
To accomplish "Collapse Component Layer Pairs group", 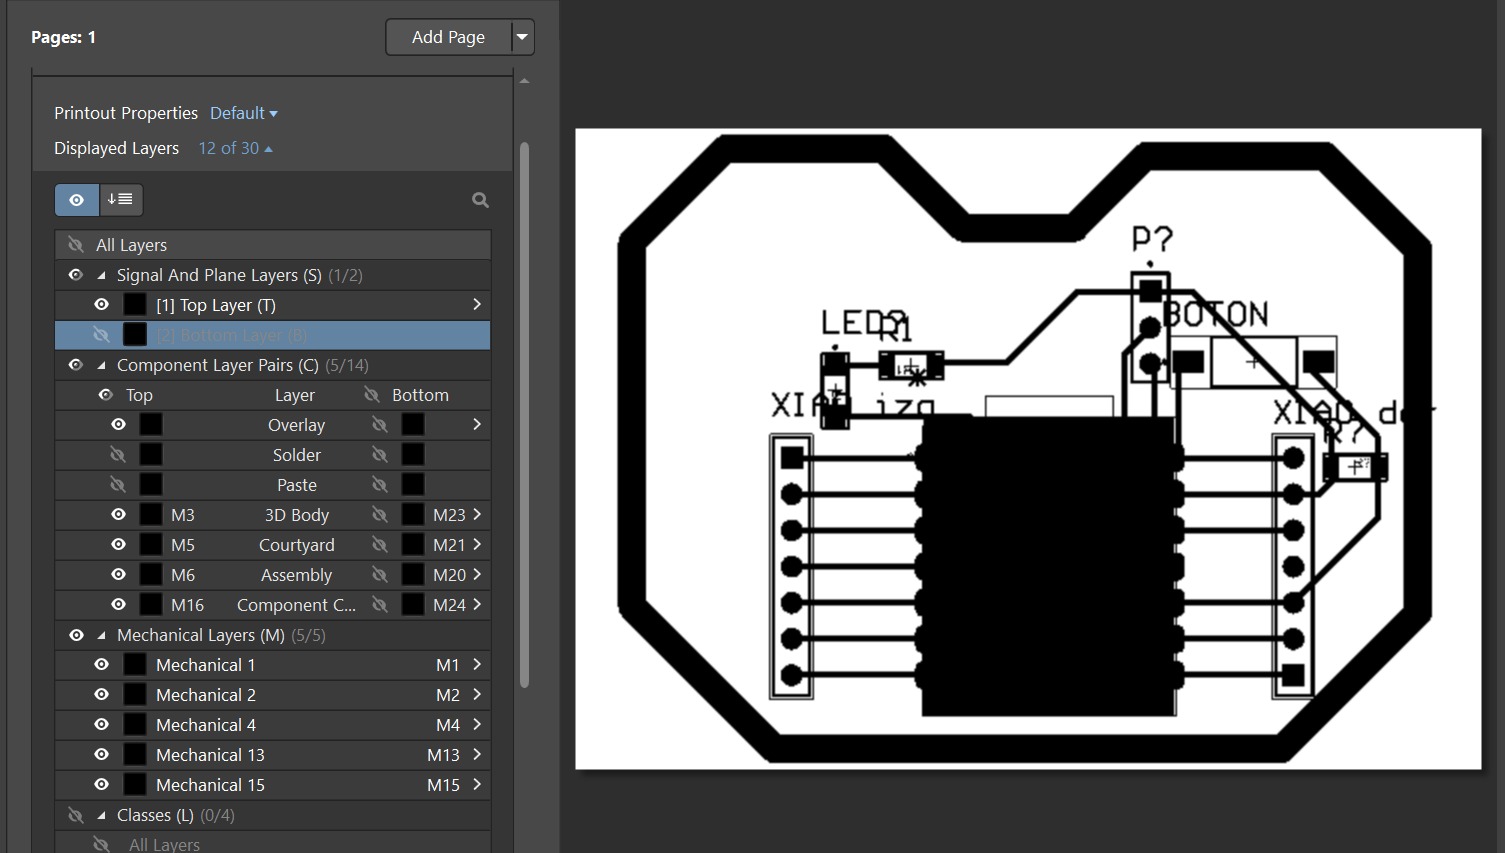I will click(x=101, y=365).
